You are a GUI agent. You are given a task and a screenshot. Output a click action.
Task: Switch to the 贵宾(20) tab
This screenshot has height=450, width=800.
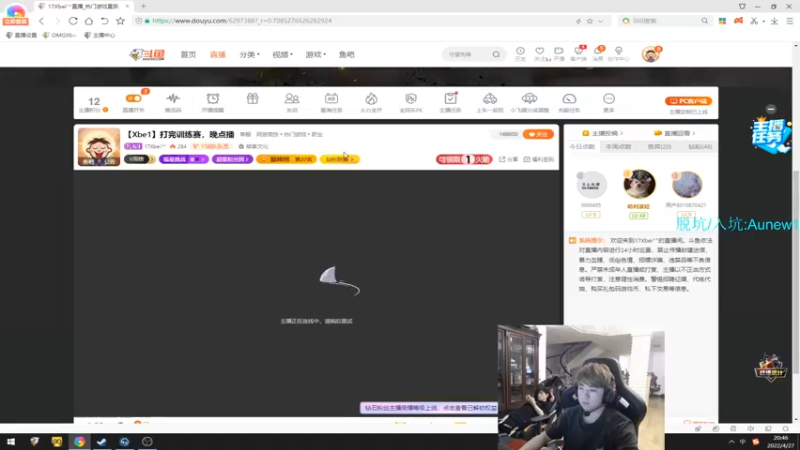pos(659,147)
